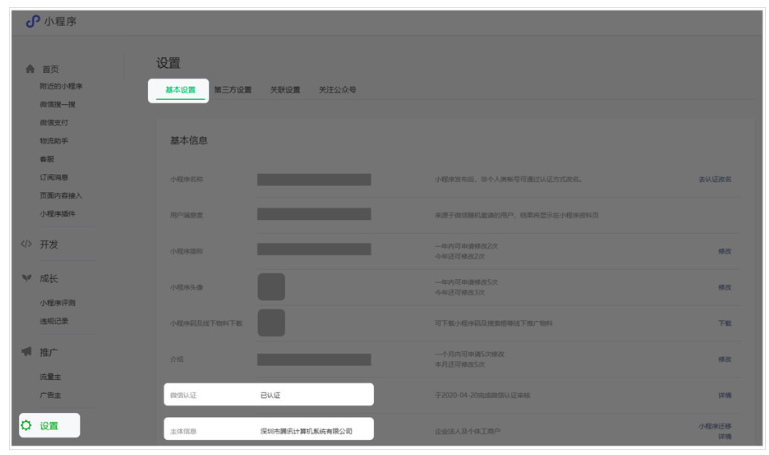Click the 去认证改名 link
Screen dimensions: 769x455
click(714, 179)
